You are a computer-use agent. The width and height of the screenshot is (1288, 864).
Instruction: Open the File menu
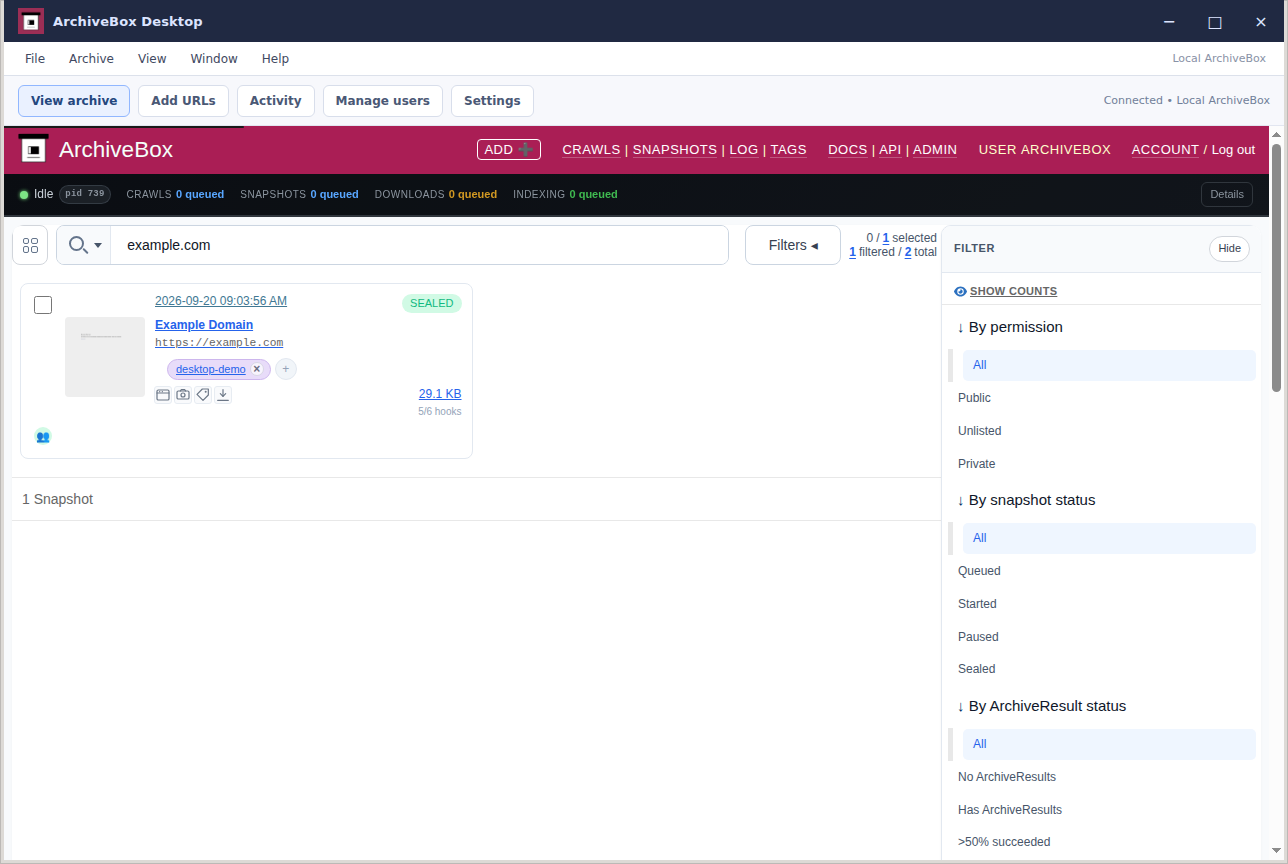pyautogui.click(x=35, y=59)
